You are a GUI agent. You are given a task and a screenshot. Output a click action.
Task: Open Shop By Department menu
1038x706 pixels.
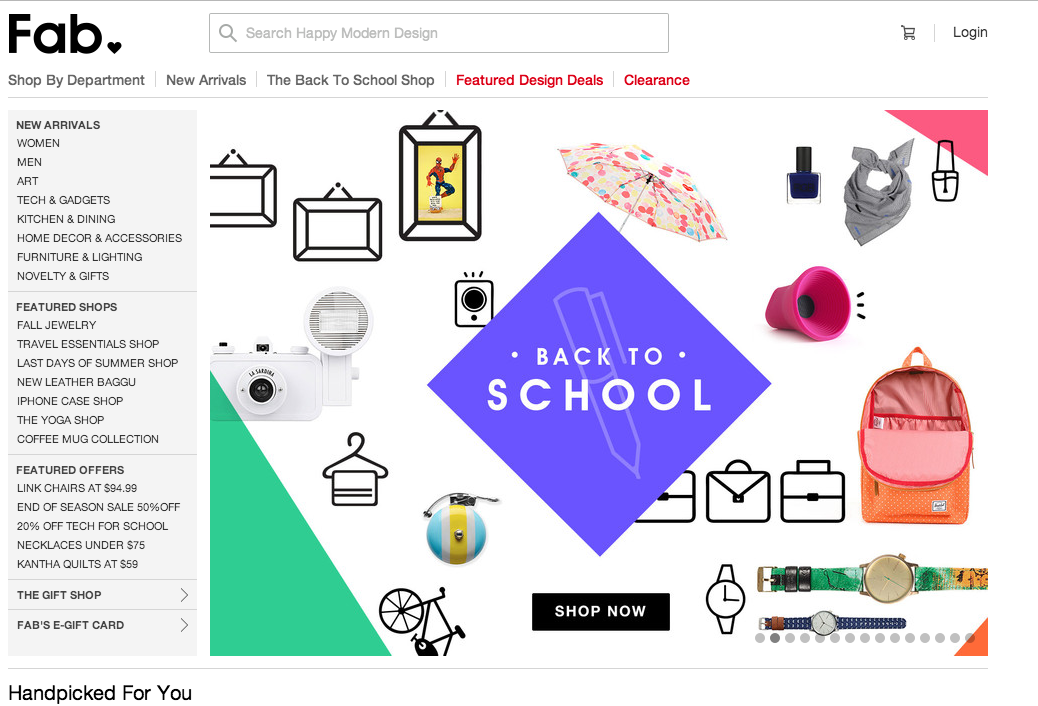pyautogui.click(x=76, y=80)
